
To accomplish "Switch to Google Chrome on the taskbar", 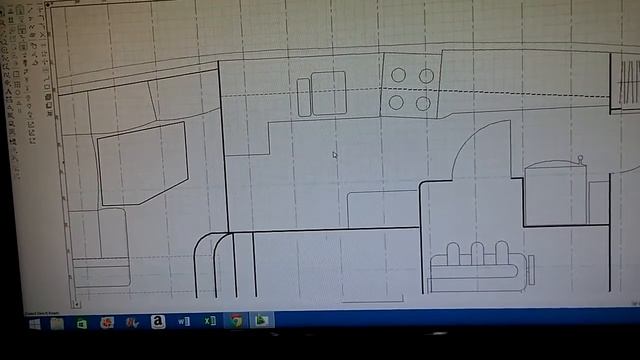I will 236,321.
